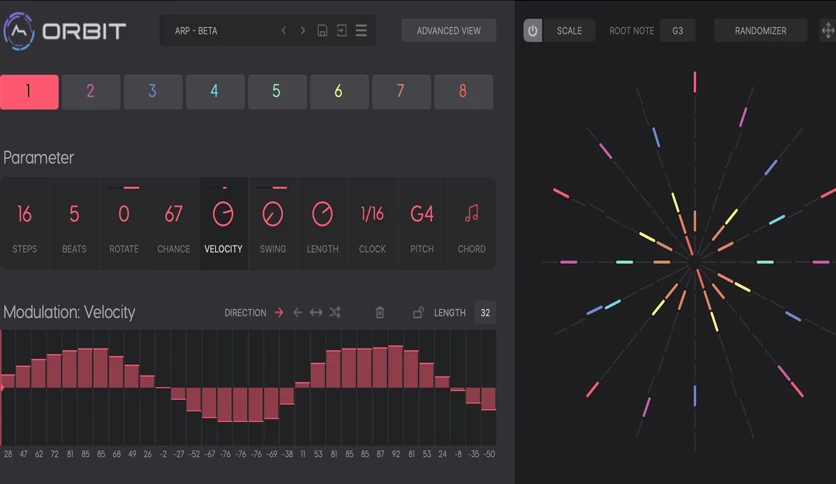
Task: Click the first velocity bar valued 28
Action: pos(8,381)
